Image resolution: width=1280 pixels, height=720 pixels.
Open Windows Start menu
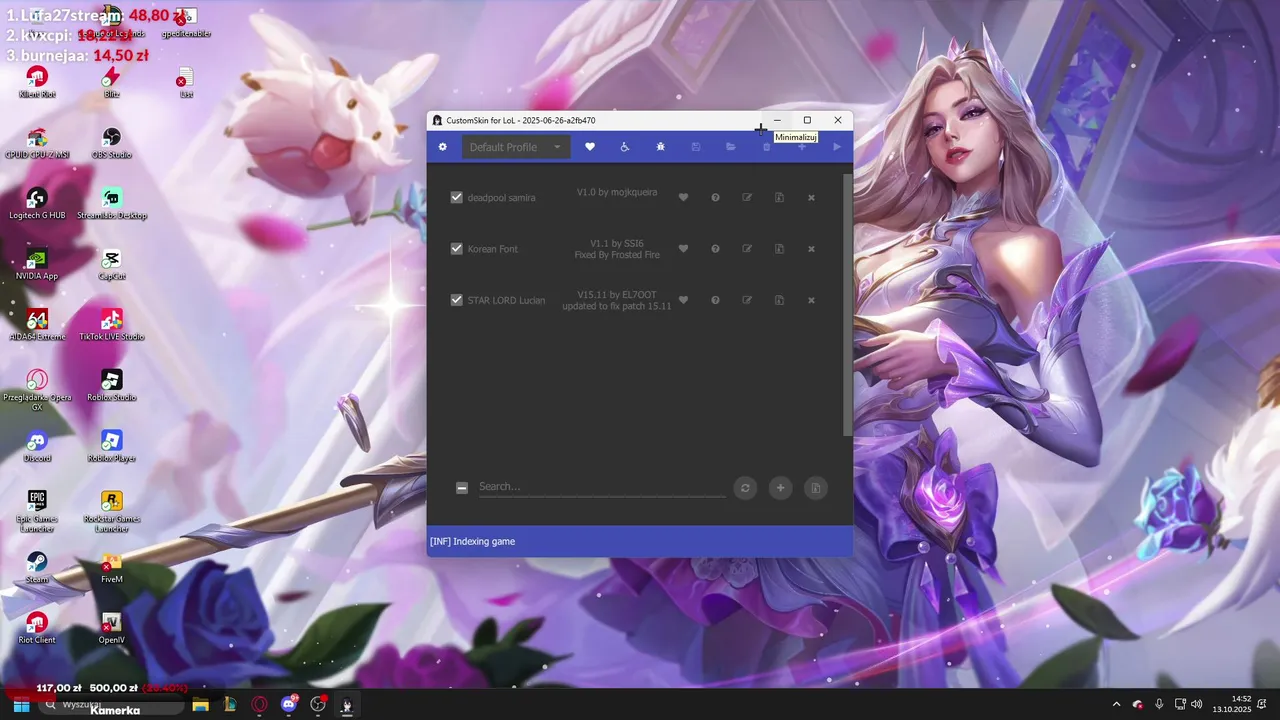(x=21, y=705)
